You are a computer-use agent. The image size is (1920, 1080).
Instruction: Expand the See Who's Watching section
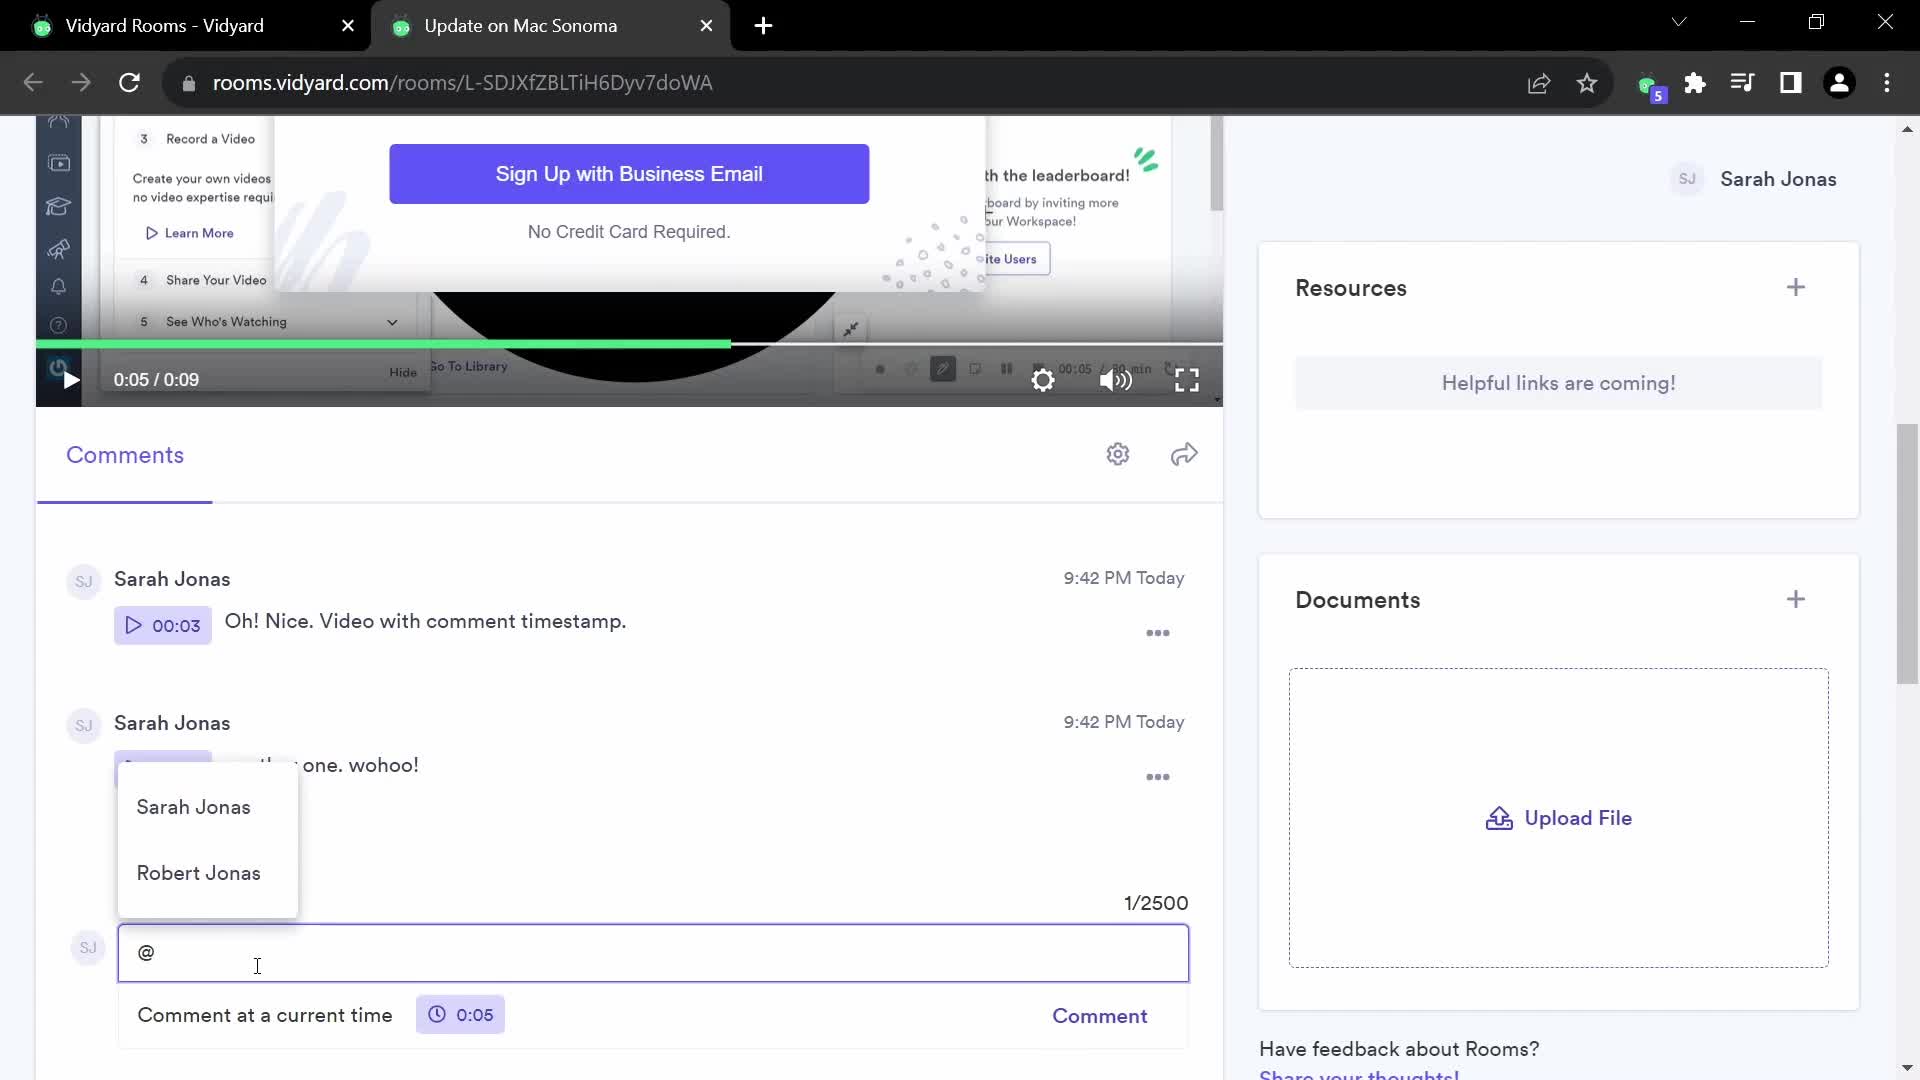(x=392, y=320)
